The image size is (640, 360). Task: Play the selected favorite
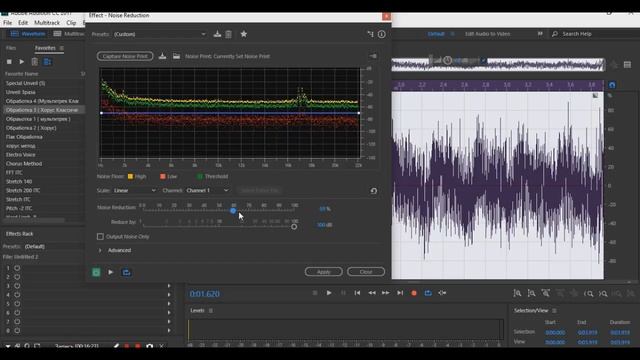22,62
